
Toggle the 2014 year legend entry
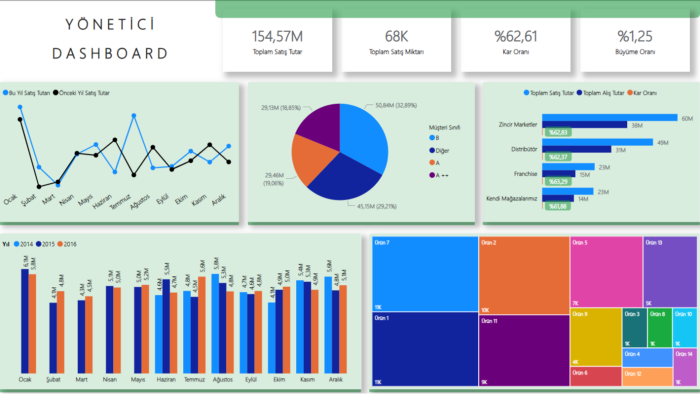23,244
